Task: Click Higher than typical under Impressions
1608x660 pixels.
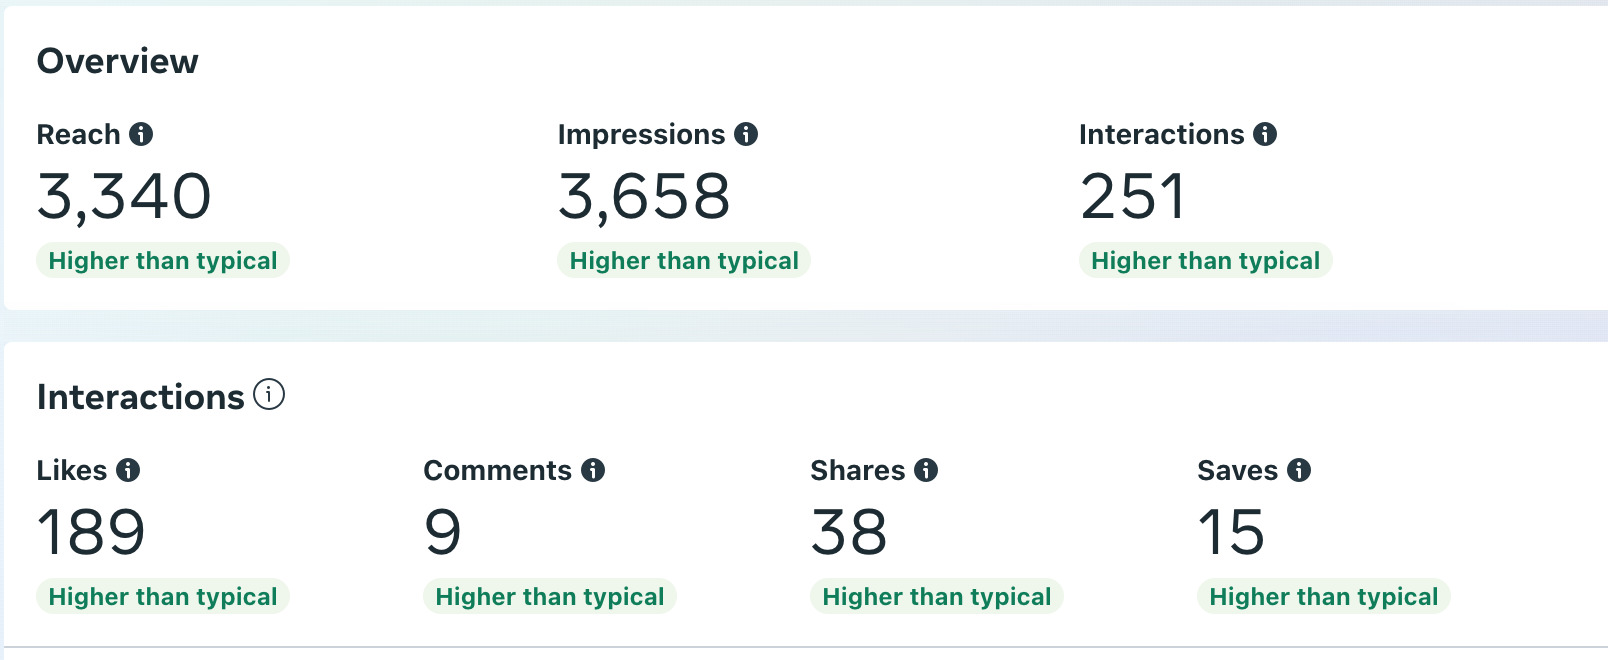Action: coord(684,260)
